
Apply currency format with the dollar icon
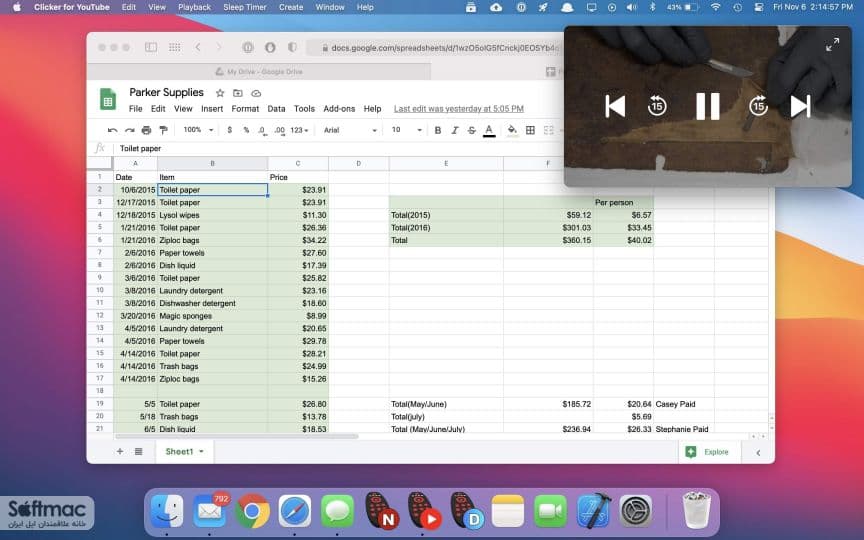tap(229, 131)
